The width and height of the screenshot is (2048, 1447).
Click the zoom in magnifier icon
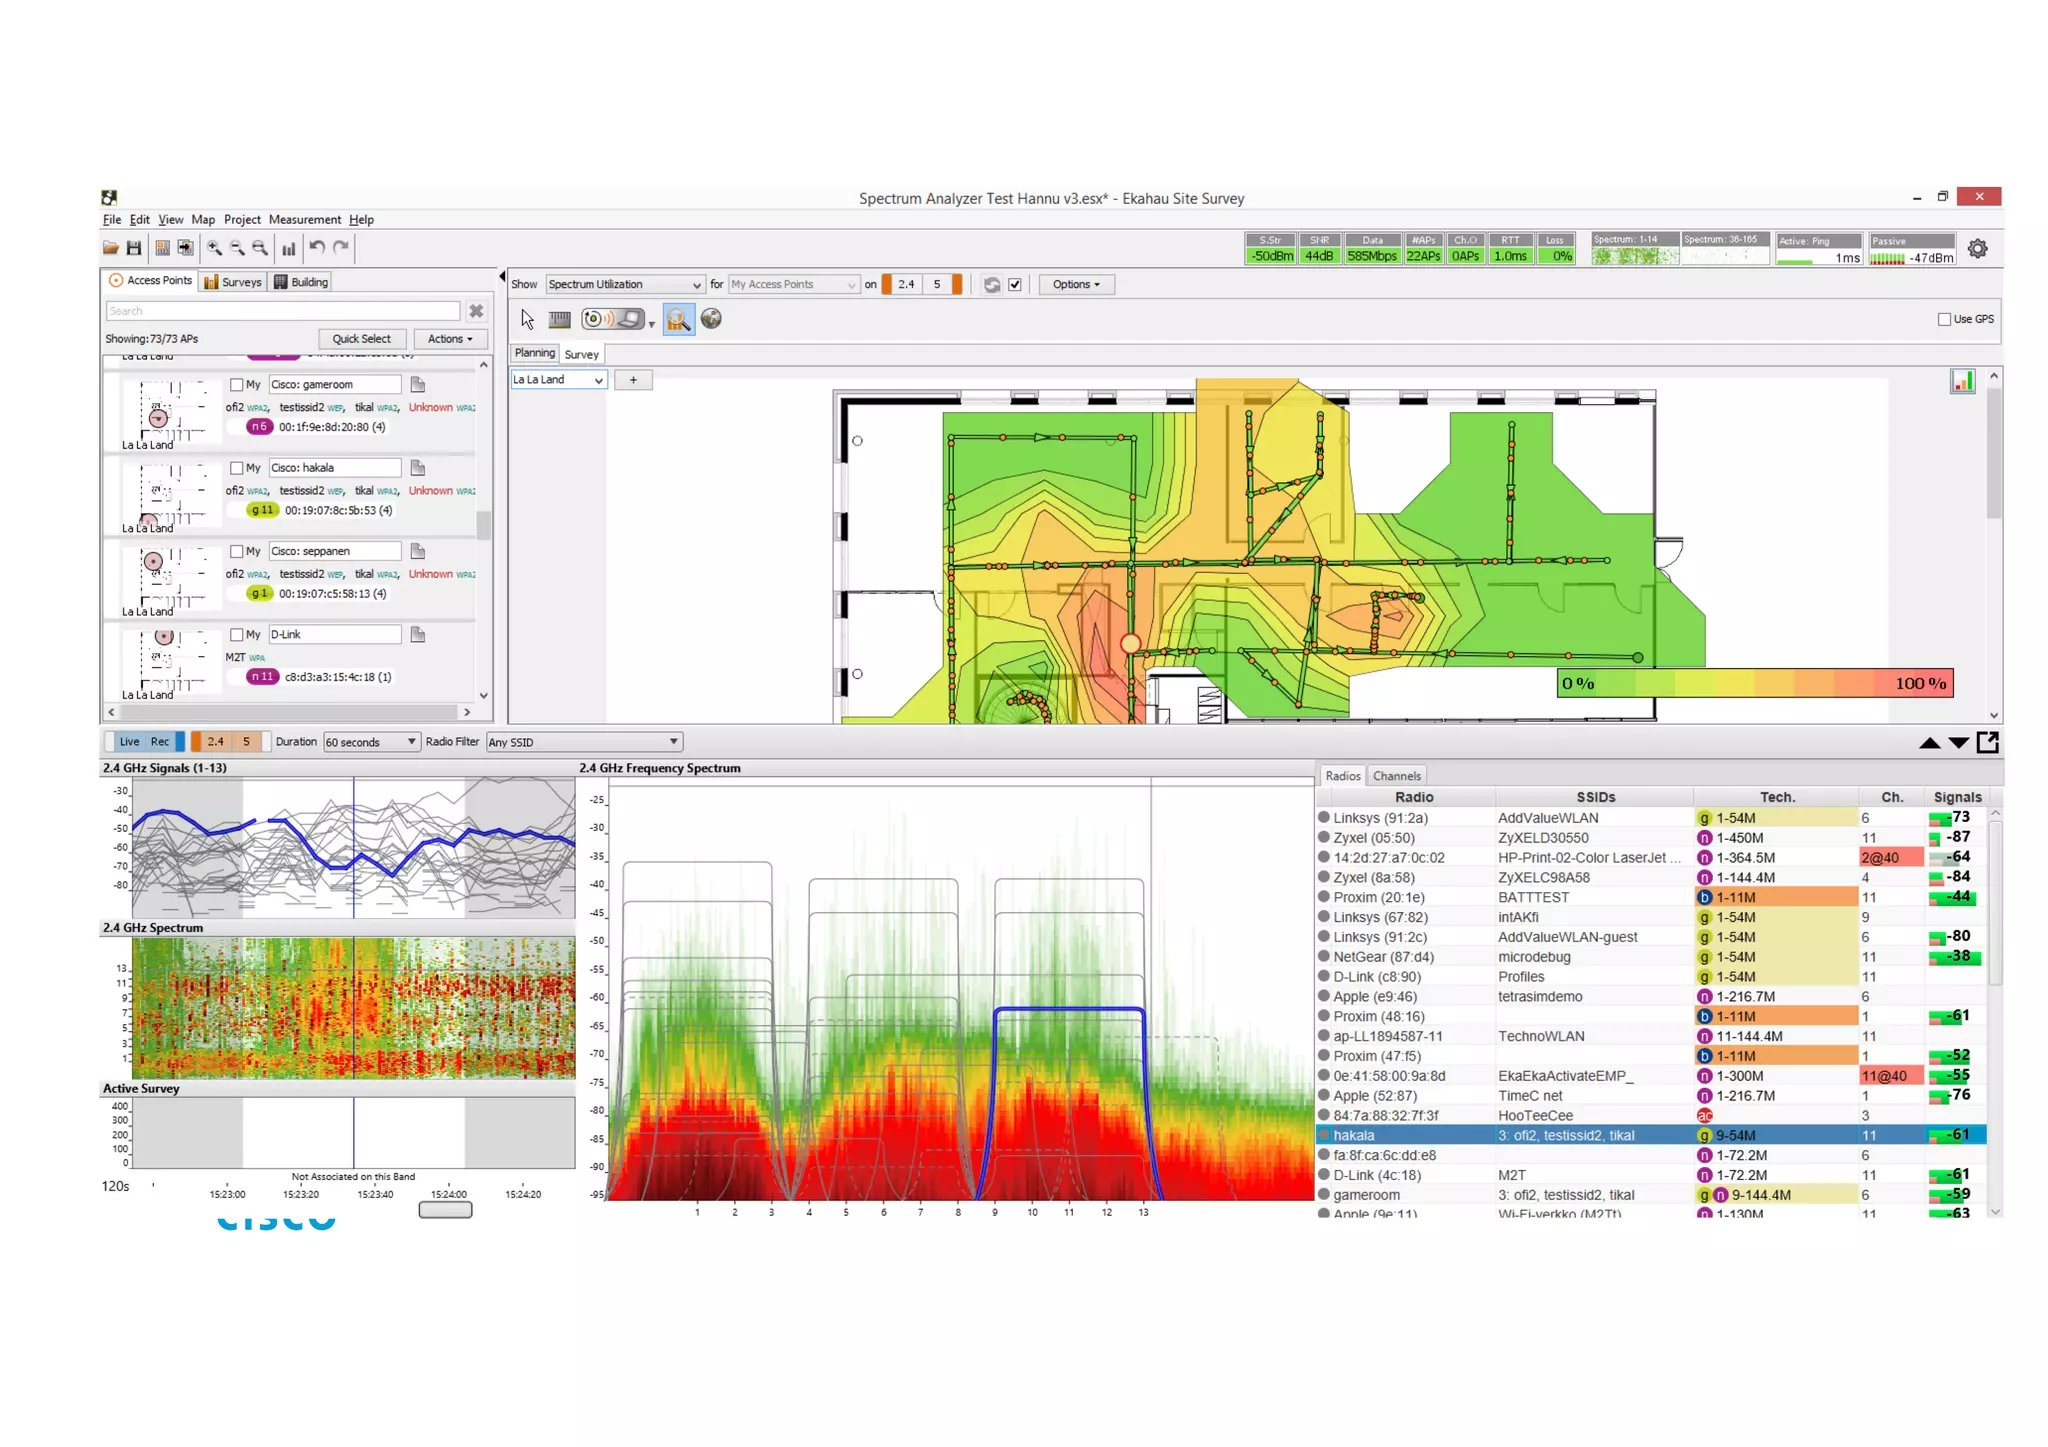(214, 248)
